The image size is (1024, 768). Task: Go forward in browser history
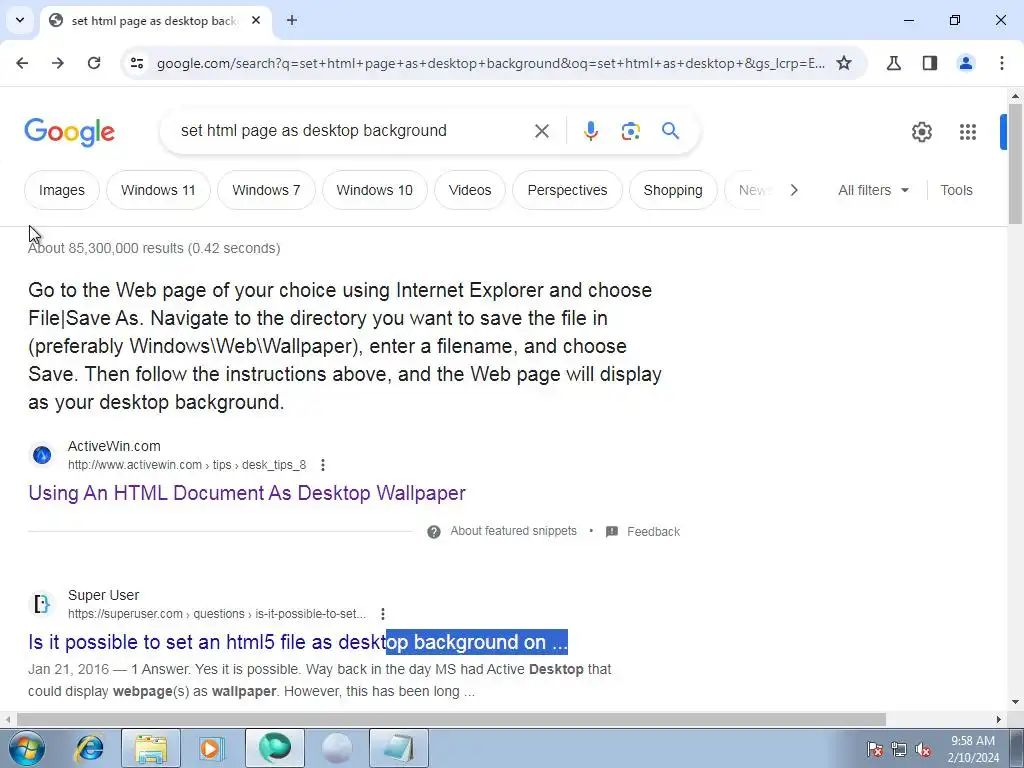pyautogui.click(x=58, y=63)
